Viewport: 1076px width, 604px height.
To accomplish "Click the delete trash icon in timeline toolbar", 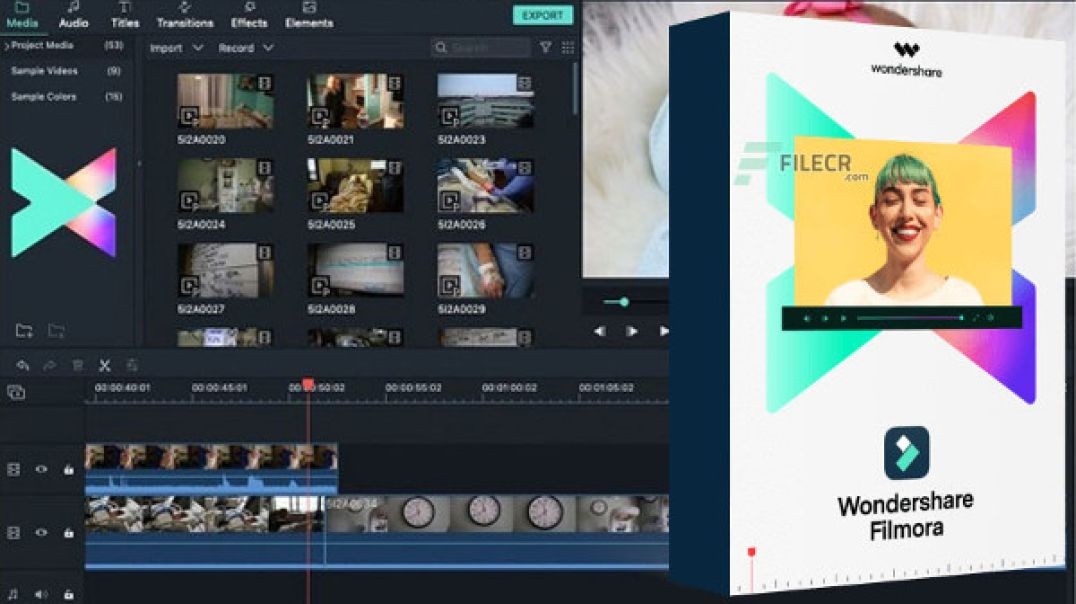I will click(77, 366).
